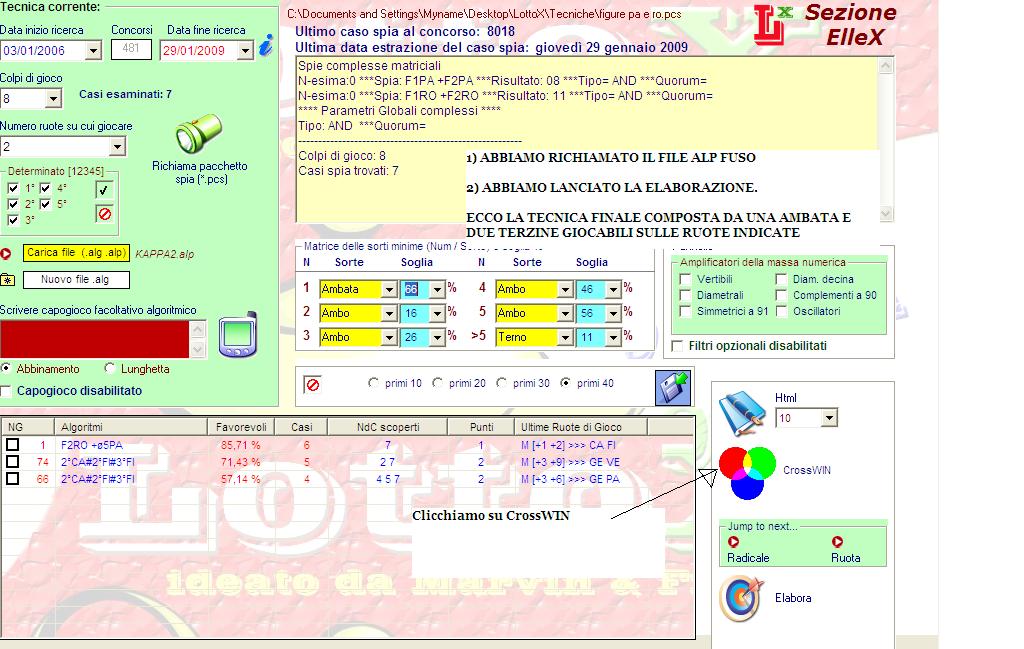The image size is (1024, 649).
Task: Open the handheld device icon next to capogioco
Action: [238, 335]
